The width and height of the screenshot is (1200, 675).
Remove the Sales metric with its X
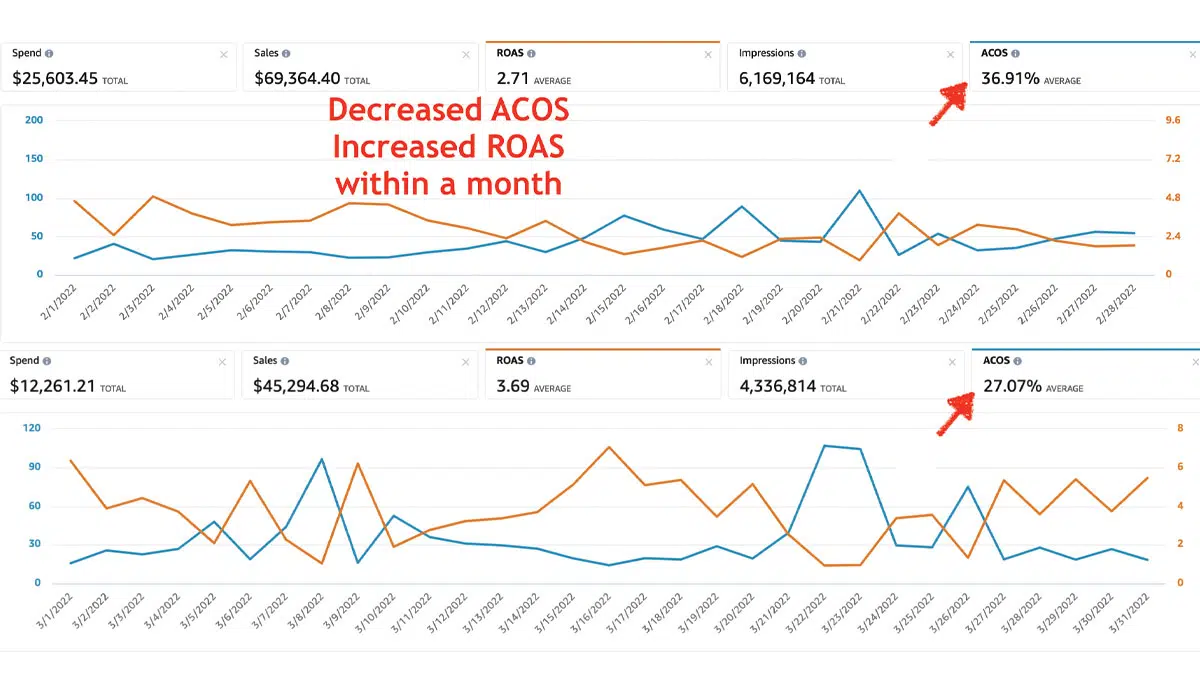(x=465, y=54)
